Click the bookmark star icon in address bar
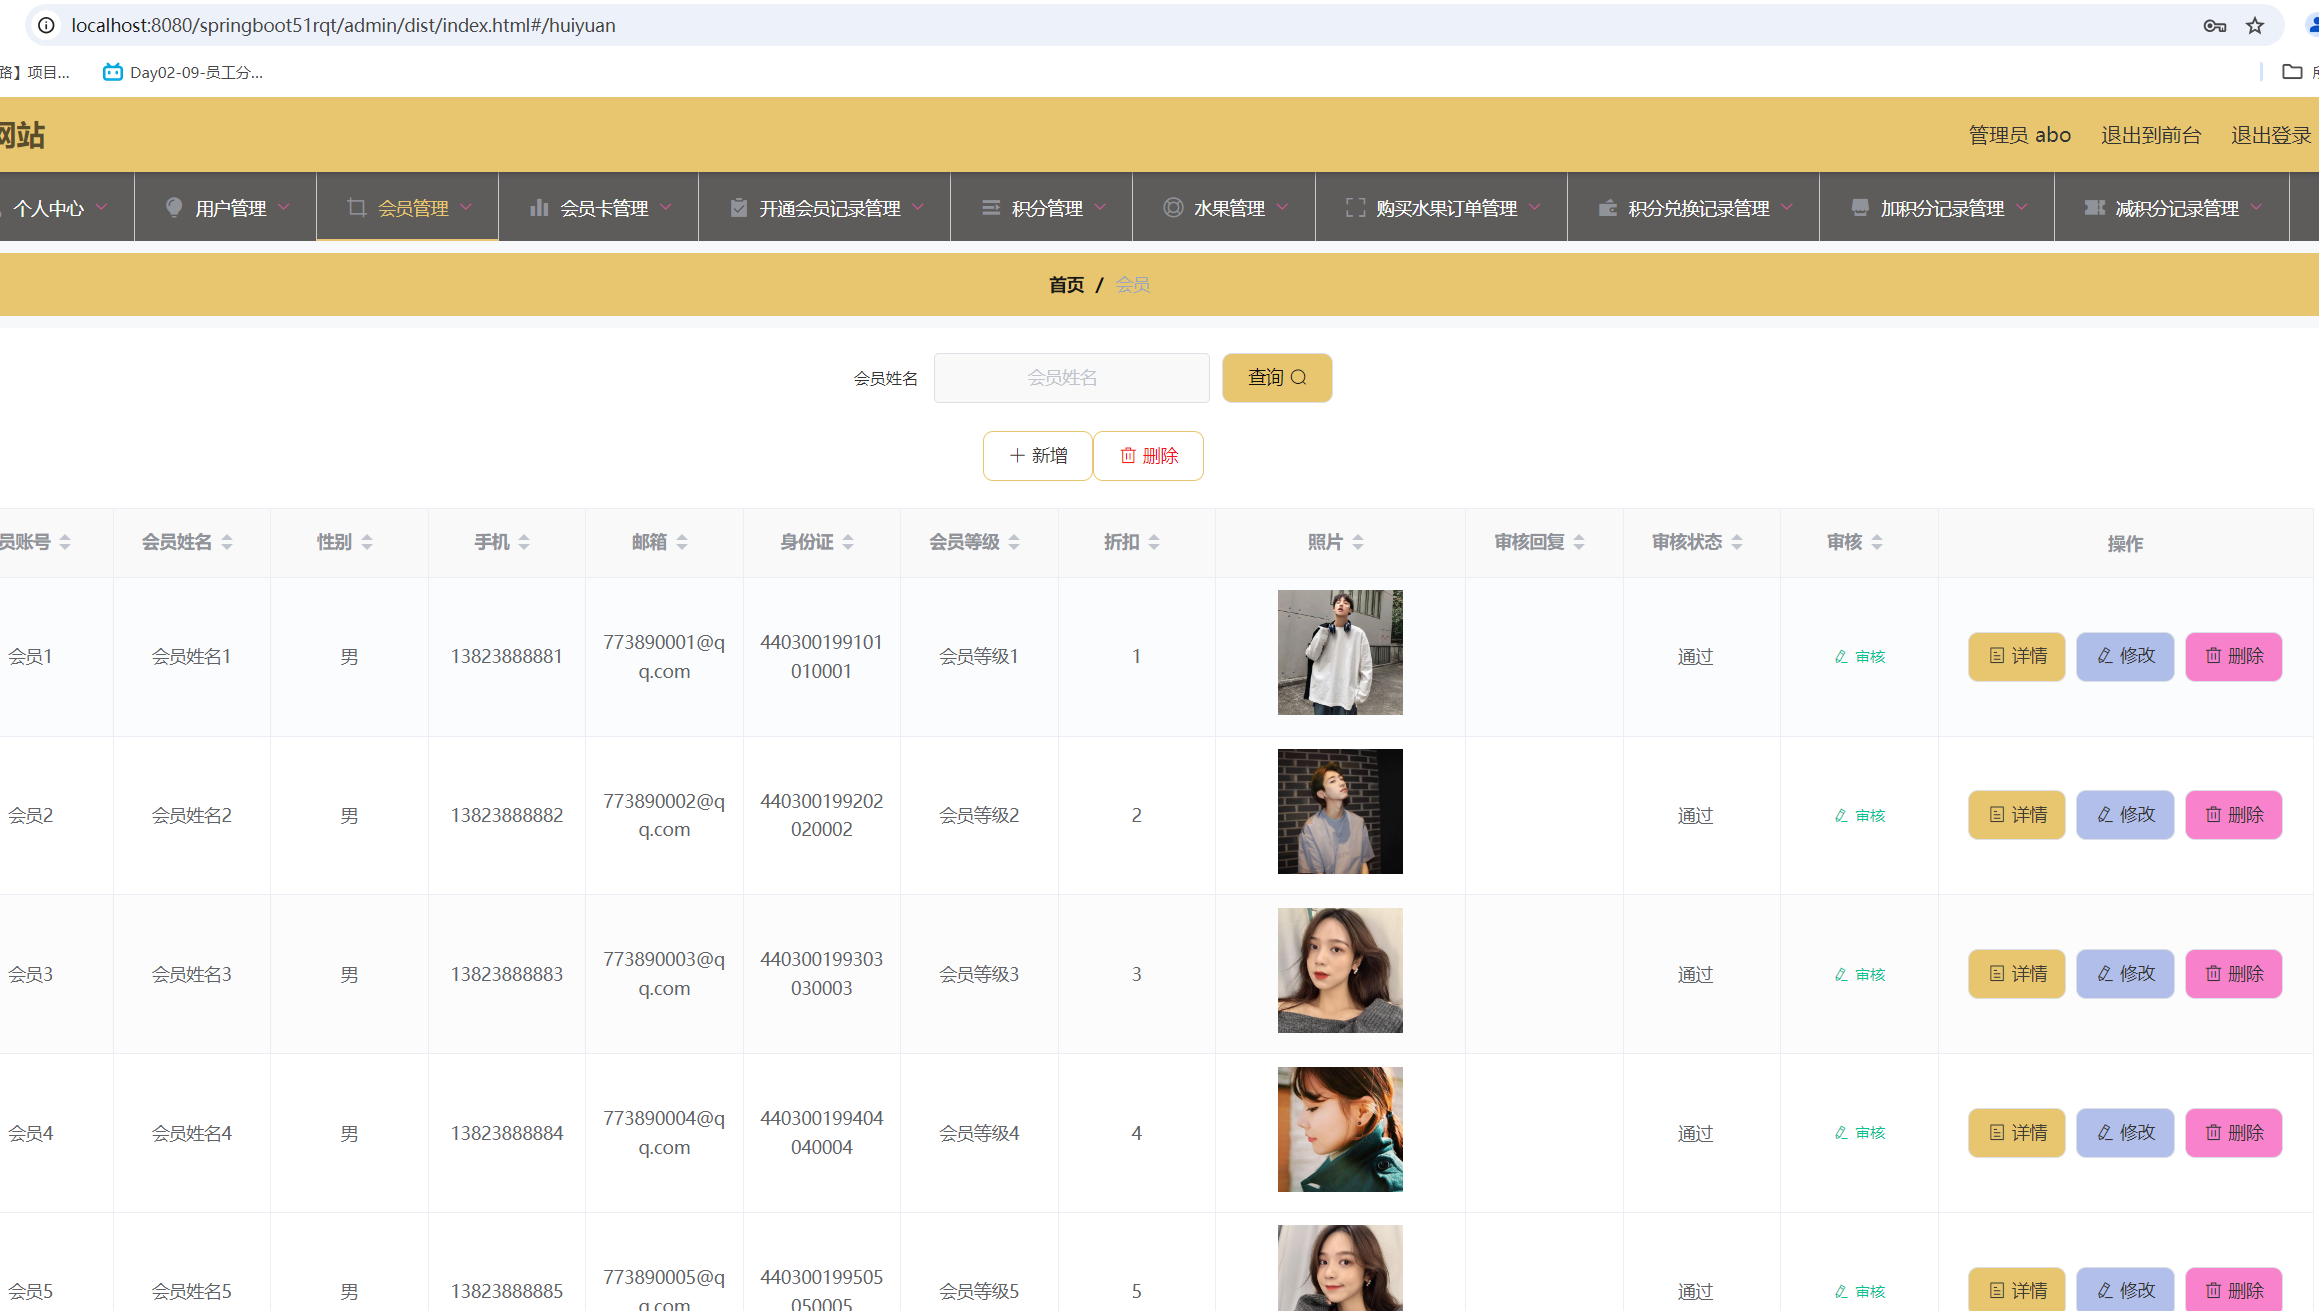 [x=2254, y=26]
